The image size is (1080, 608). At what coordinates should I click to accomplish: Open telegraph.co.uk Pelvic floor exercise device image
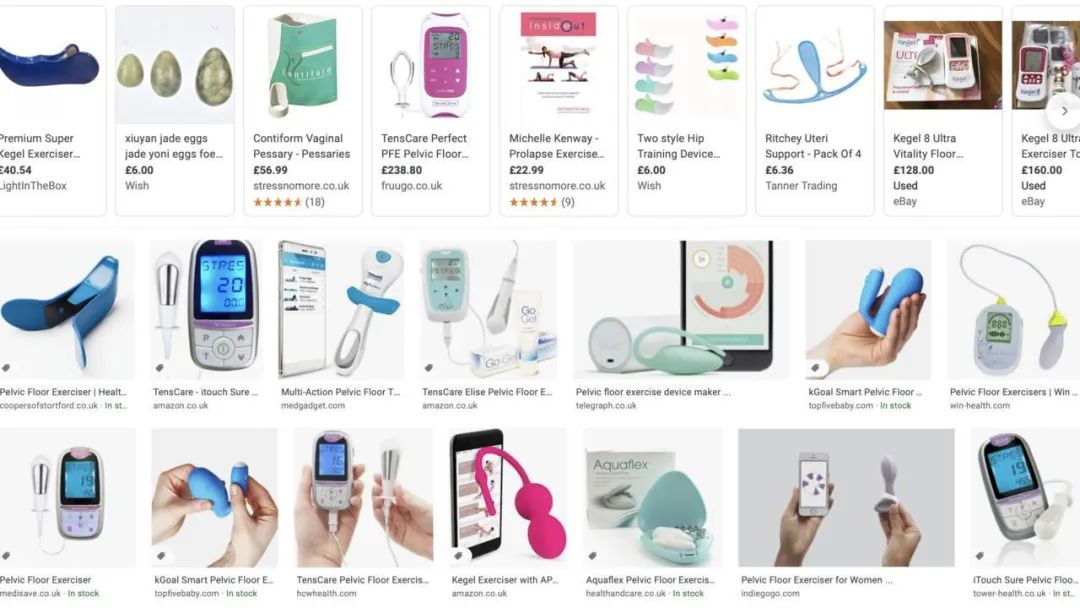pos(682,309)
